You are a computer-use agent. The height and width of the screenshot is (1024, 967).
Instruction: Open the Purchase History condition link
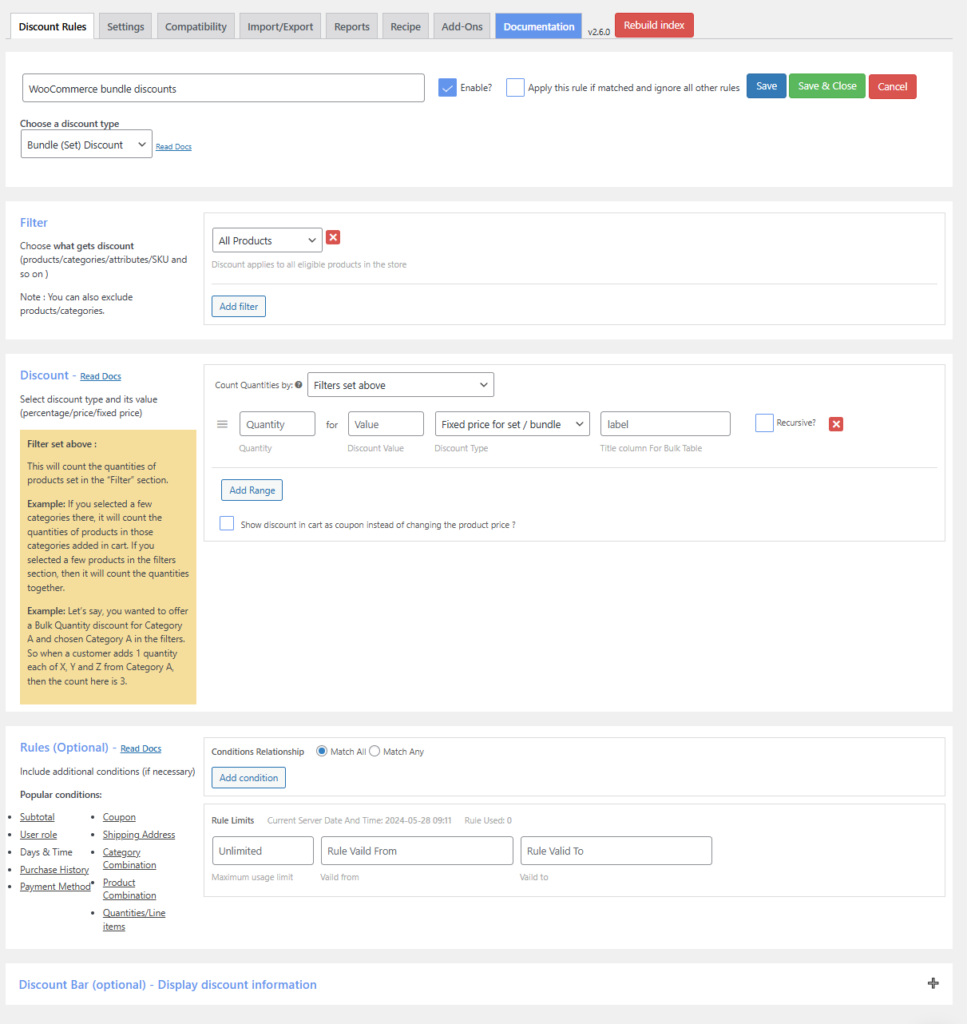coord(54,869)
